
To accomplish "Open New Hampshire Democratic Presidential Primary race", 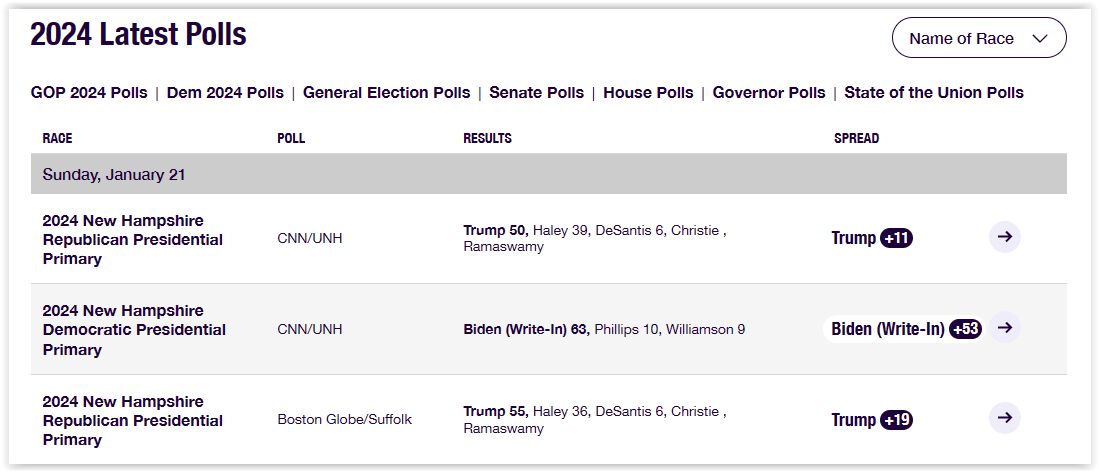I will pyautogui.click(x=134, y=330).
